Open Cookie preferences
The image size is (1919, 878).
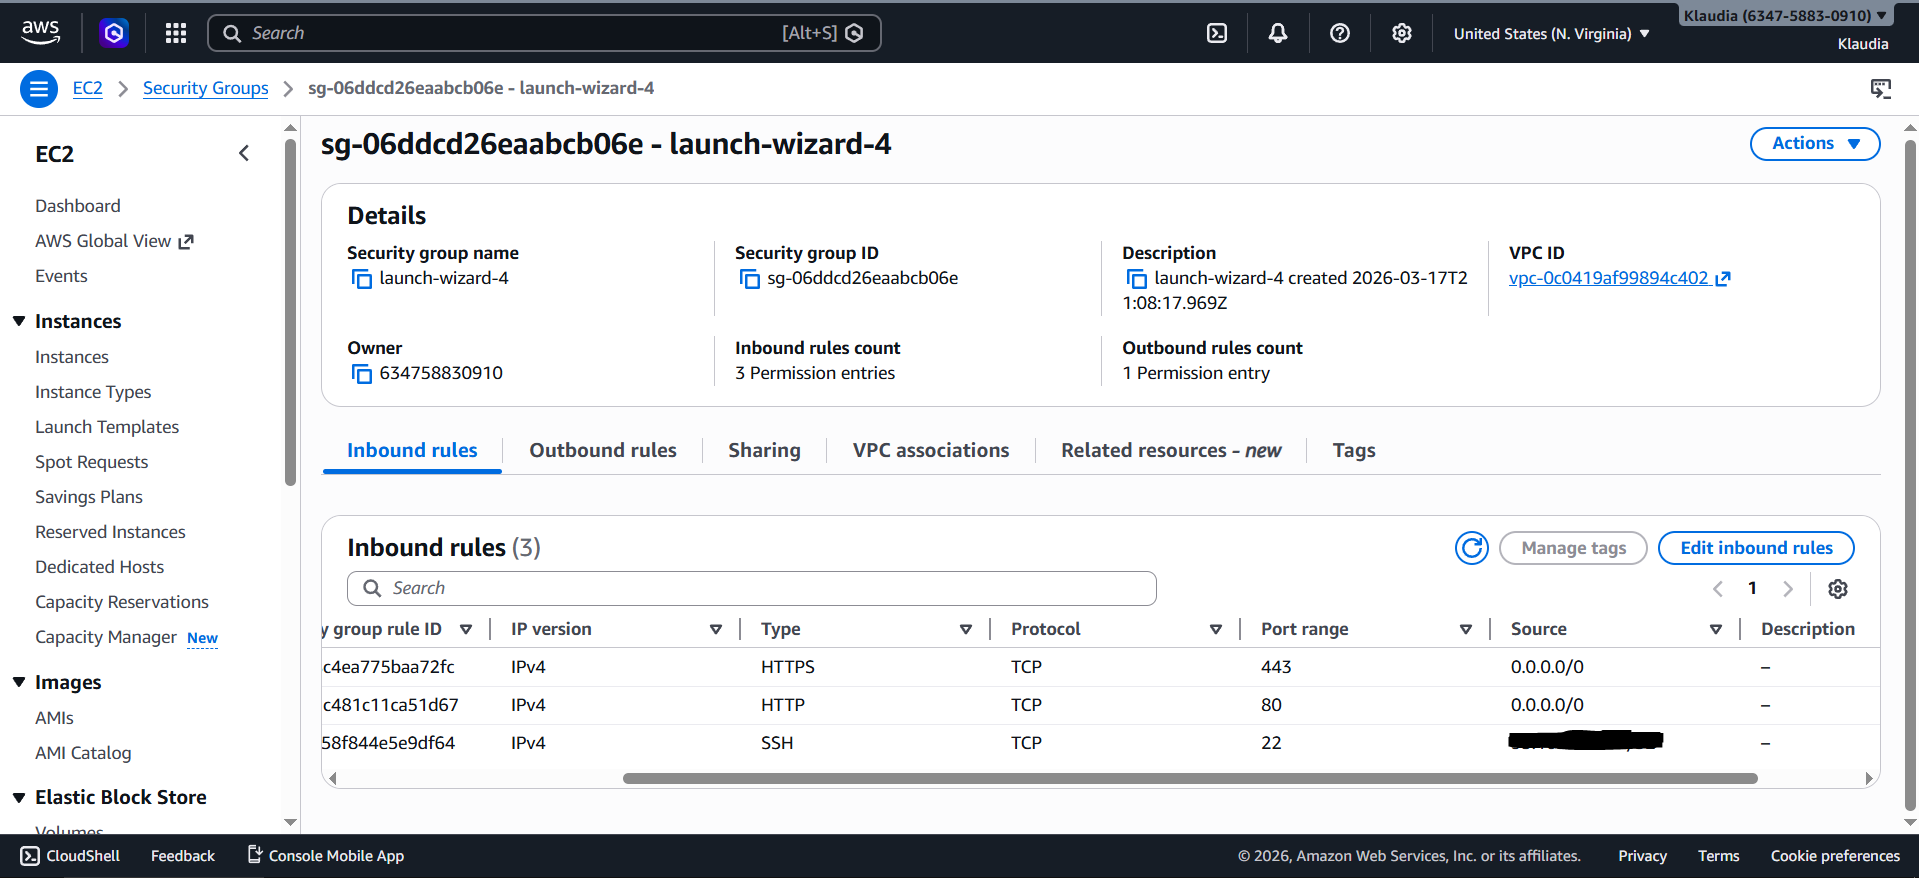pyautogui.click(x=1835, y=856)
